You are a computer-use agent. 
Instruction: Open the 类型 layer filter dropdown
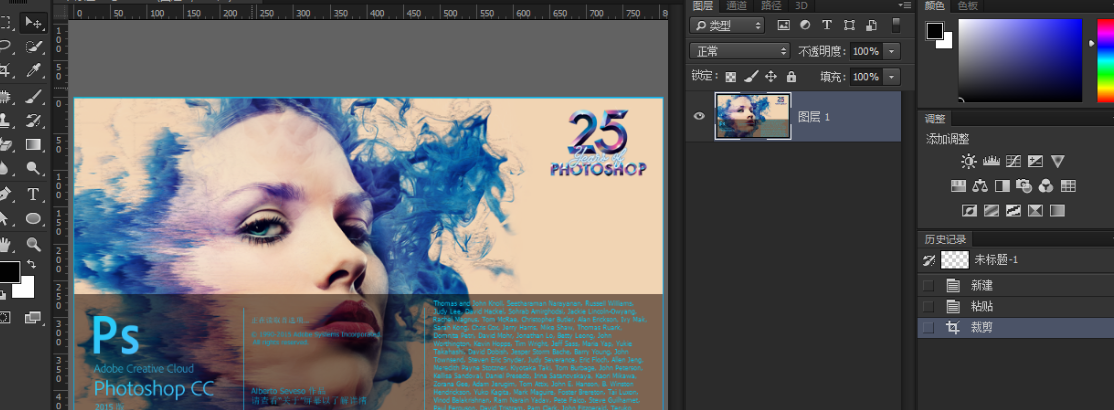point(727,26)
